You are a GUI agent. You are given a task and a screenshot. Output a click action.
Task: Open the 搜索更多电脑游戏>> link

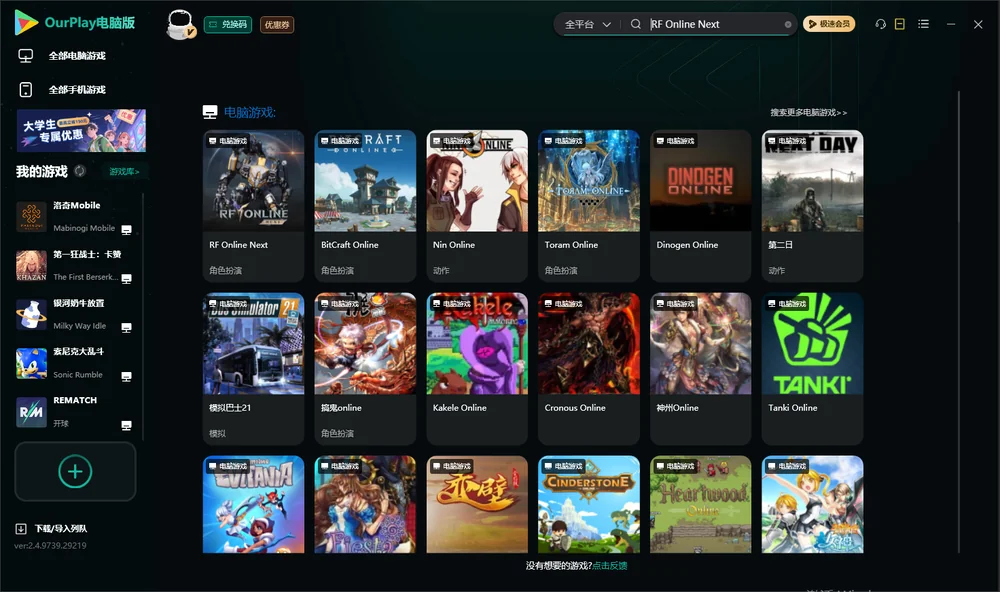coord(808,113)
